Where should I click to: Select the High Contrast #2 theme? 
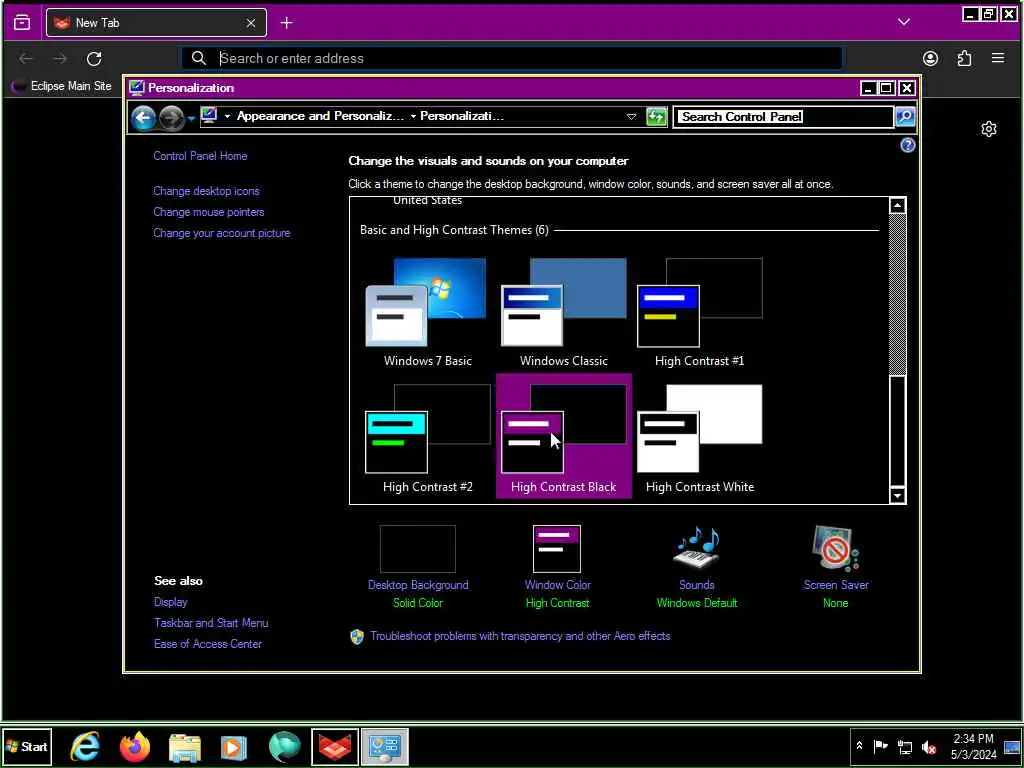tap(427, 438)
